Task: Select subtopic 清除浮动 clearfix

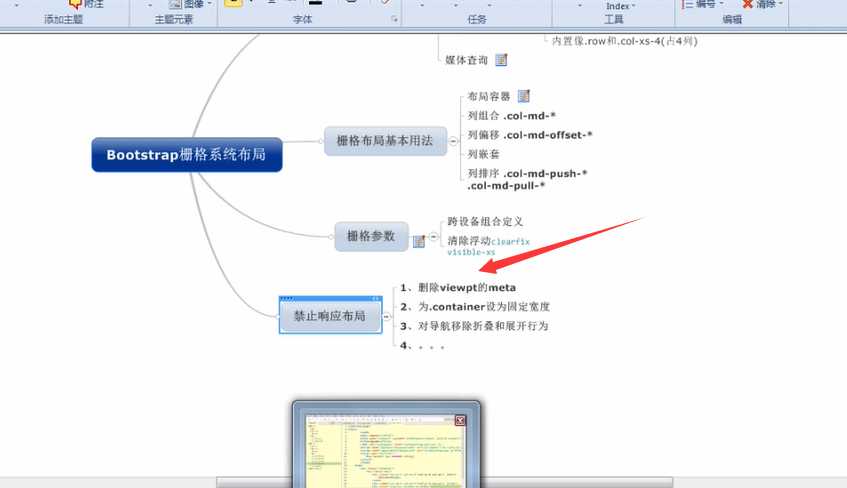Action: 489,246
